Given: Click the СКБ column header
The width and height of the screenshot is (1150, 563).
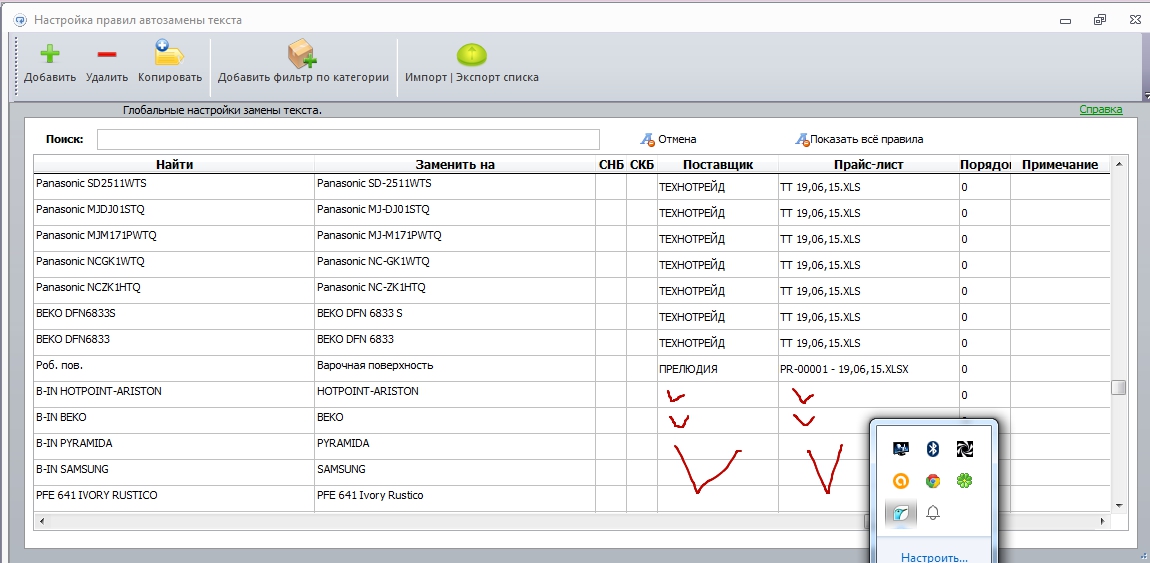Looking at the screenshot, I should pyautogui.click(x=642, y=165).
